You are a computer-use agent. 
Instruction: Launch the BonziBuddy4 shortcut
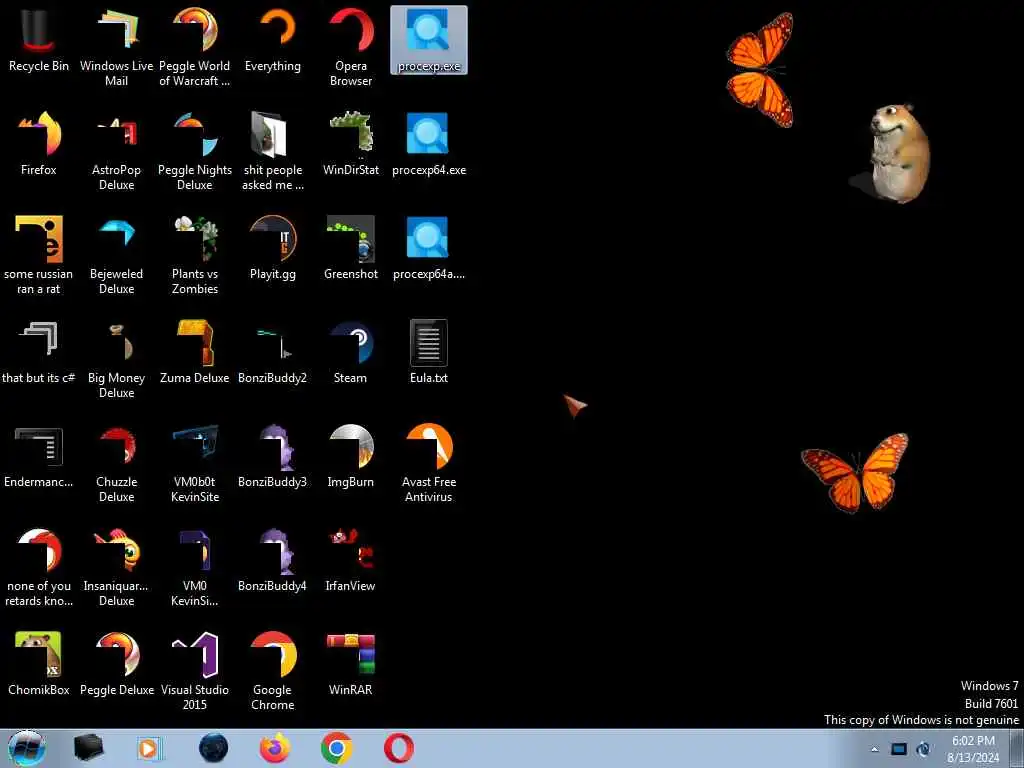tap(273, 560)
